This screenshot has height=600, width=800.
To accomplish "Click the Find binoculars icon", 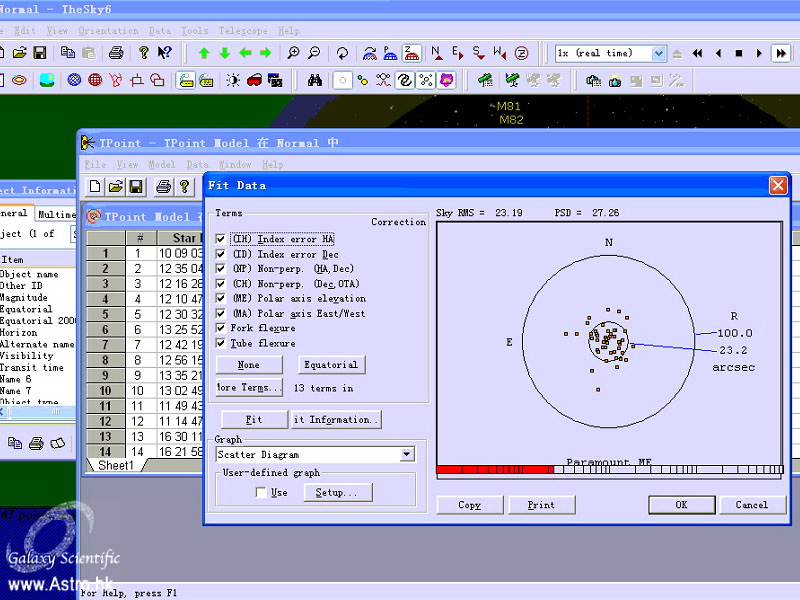I will tap(315, 80).
